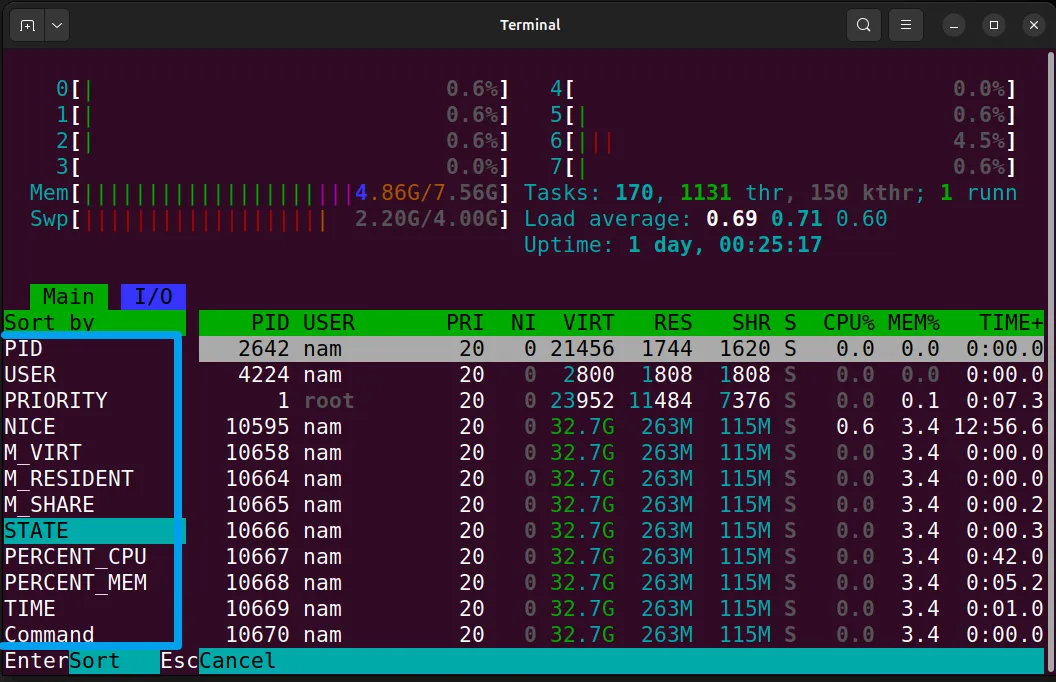Select the root process PID 1

coord(621,401)
